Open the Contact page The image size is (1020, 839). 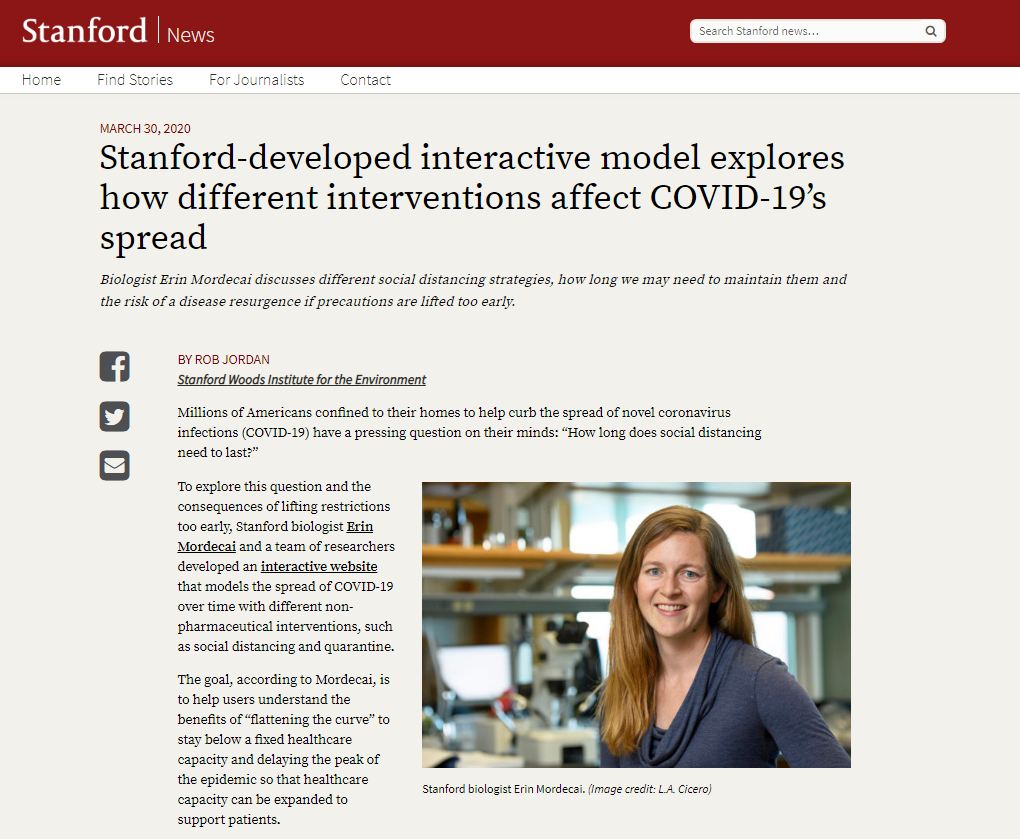366,80
